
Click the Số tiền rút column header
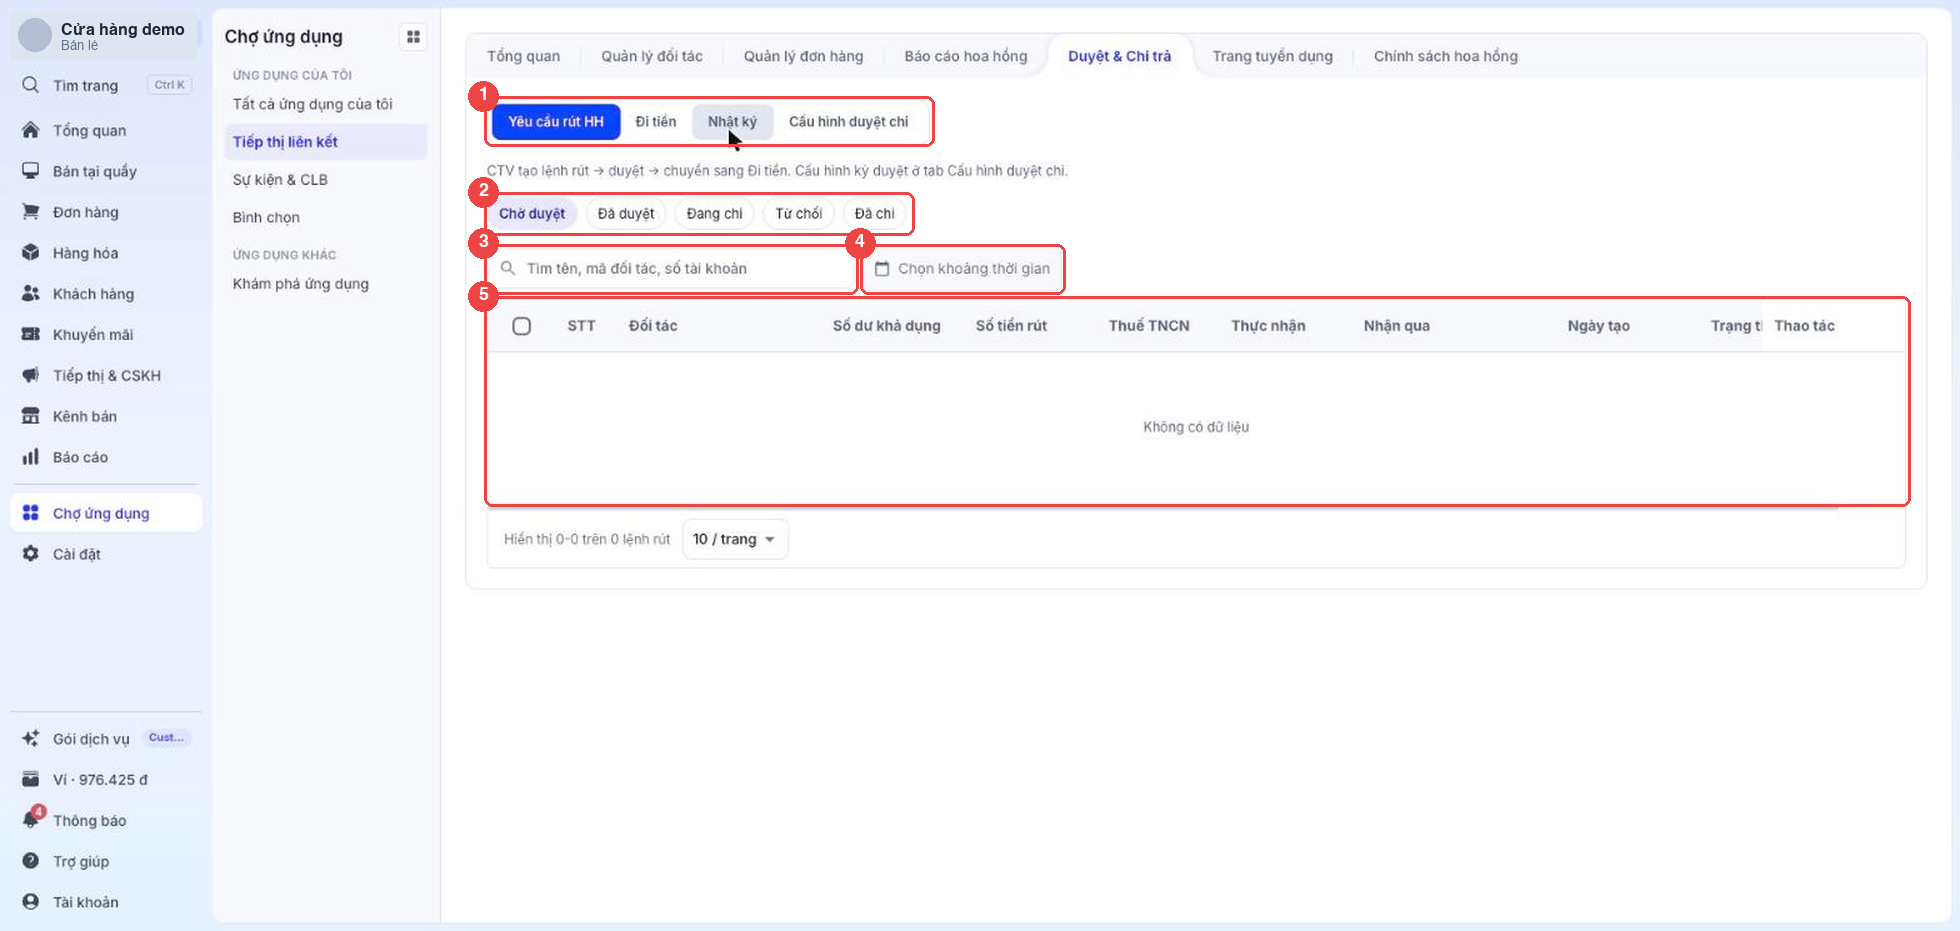coord(1011,326)
